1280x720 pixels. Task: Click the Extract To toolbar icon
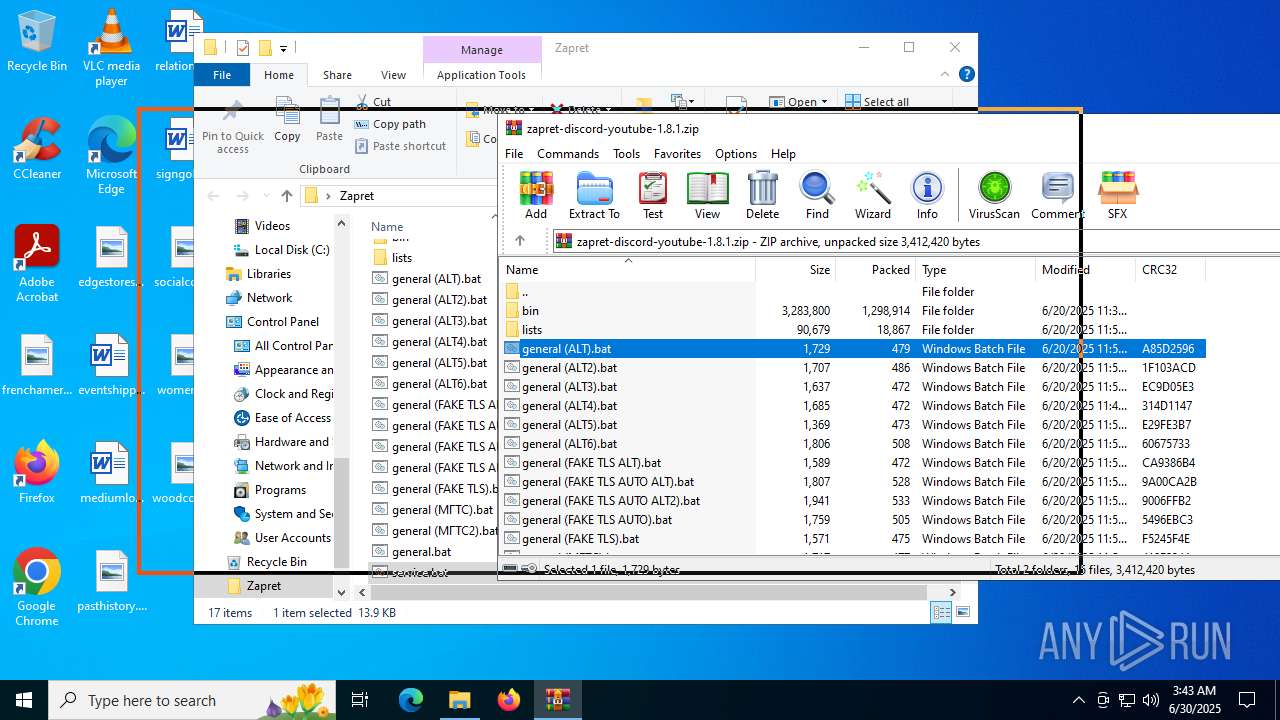click(594, 195)
